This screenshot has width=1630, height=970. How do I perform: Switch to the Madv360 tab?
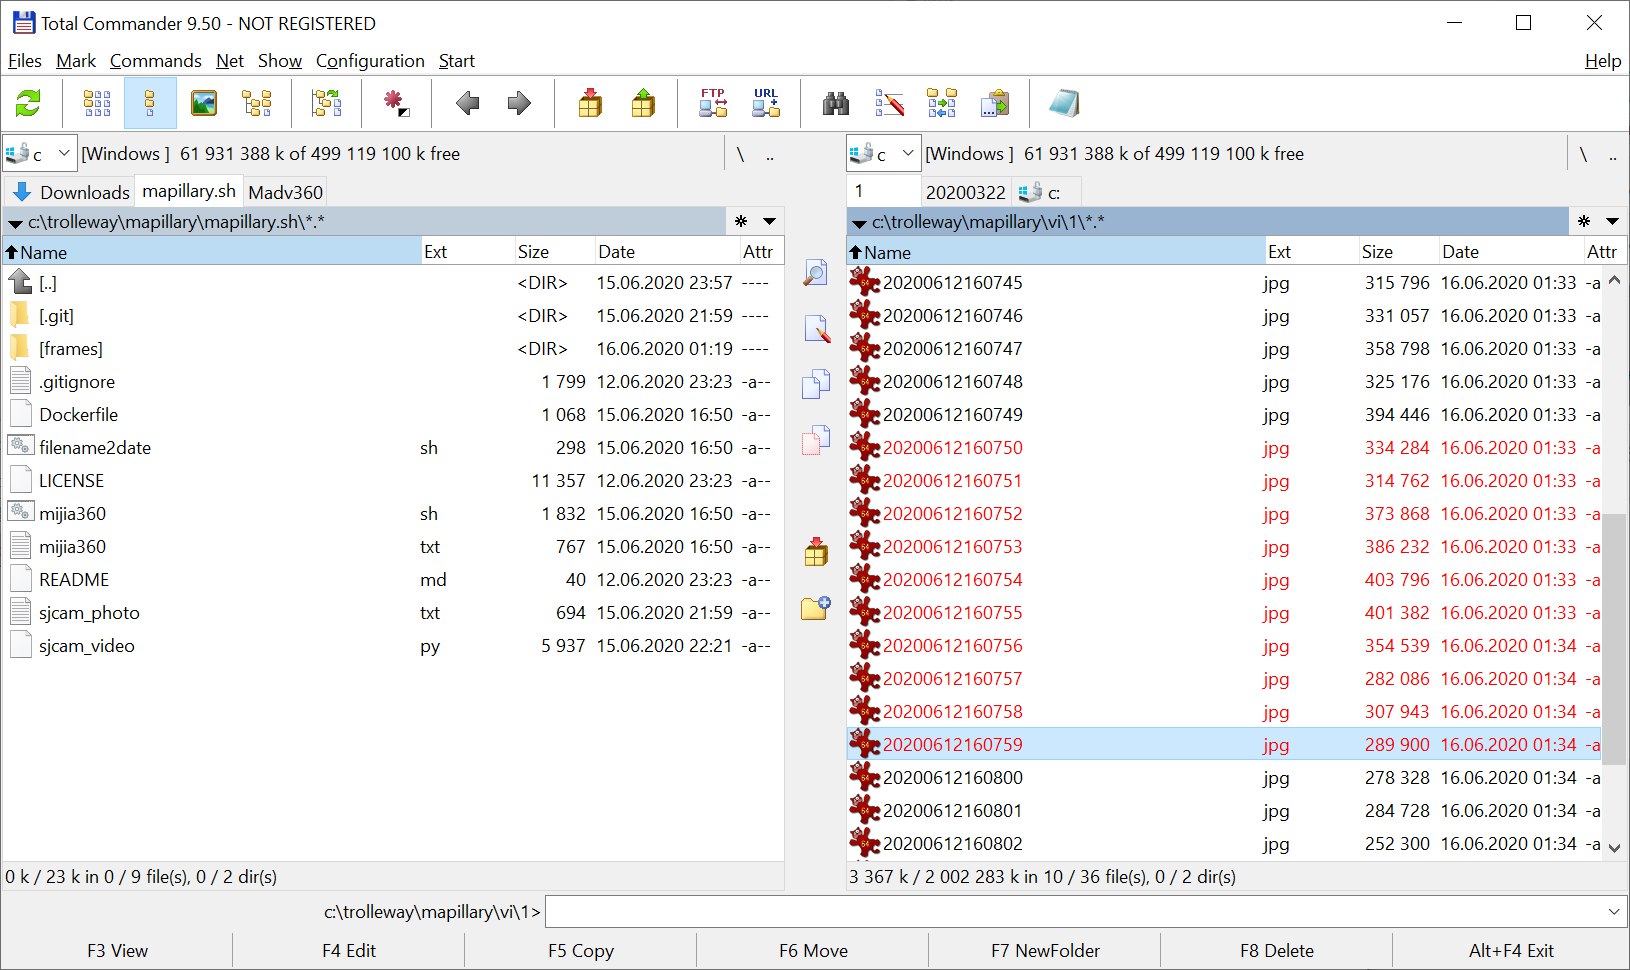pos(286,192)
